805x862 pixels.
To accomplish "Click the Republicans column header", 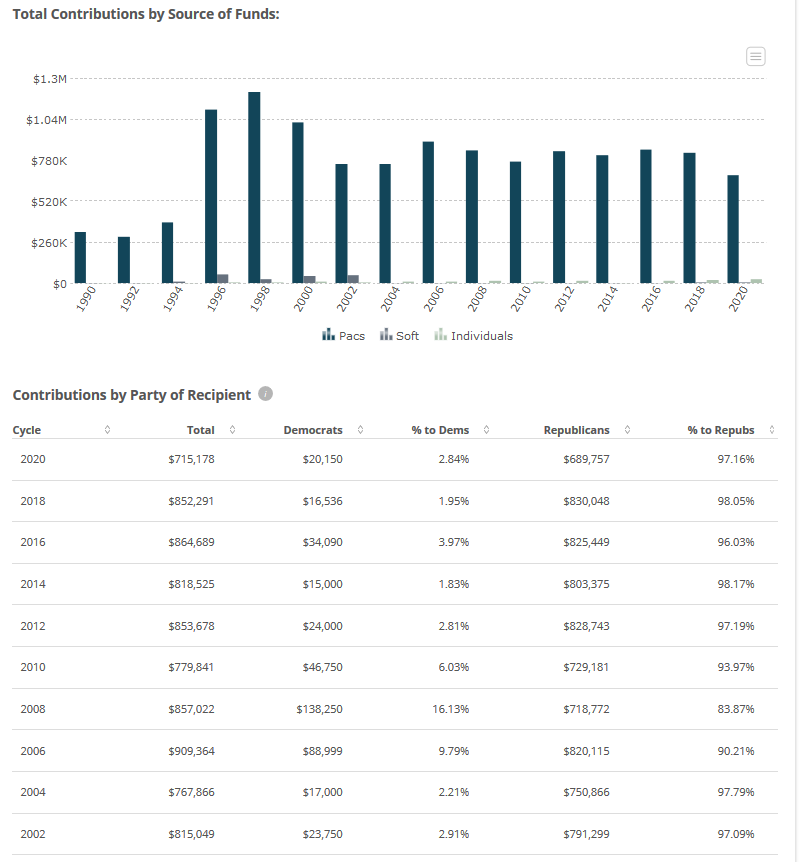I will [x=576, y=430].
